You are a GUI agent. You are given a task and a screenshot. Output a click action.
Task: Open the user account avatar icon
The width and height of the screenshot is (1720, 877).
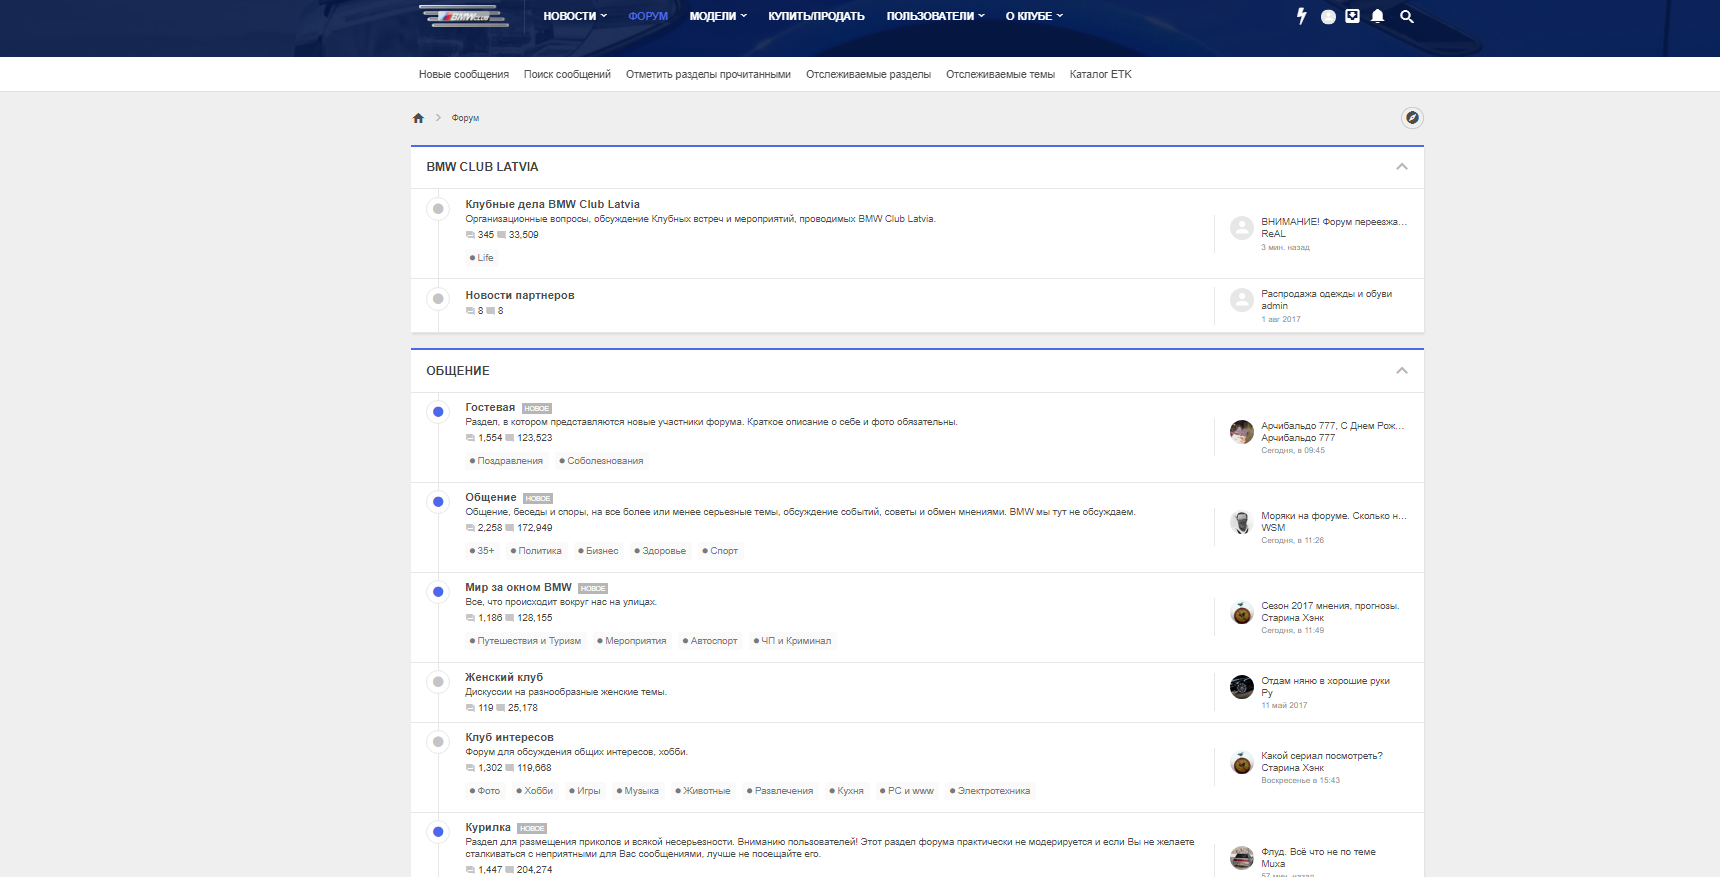click(1328, 17)
